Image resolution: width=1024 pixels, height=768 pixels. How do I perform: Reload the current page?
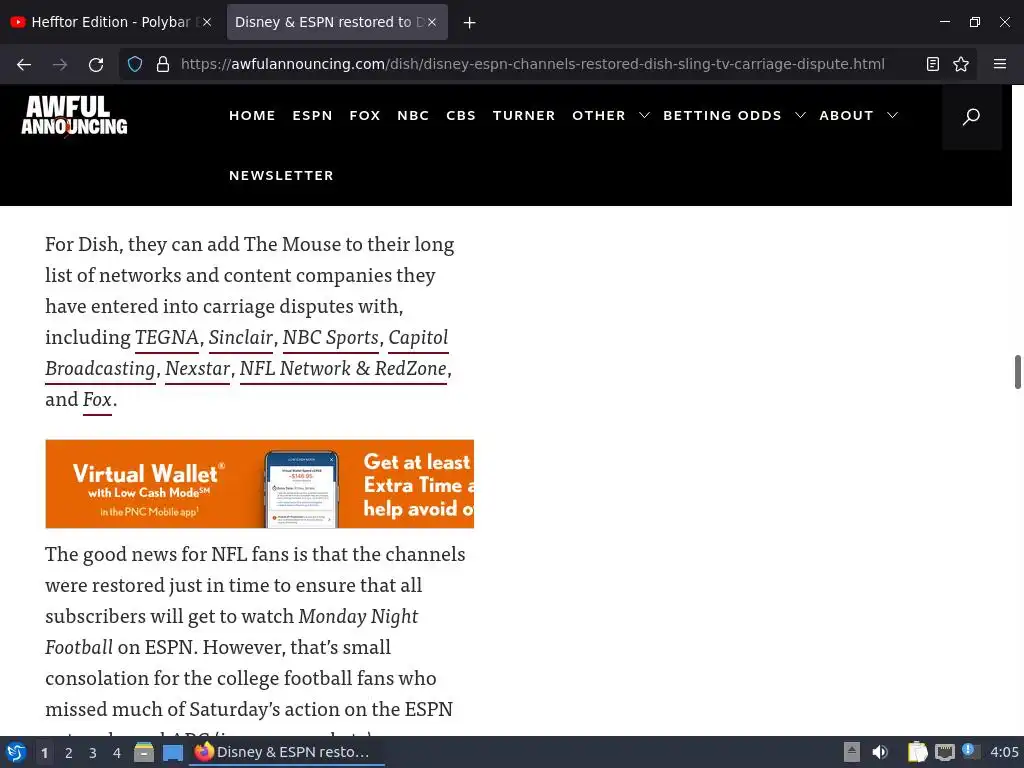(x=96, y=64)
